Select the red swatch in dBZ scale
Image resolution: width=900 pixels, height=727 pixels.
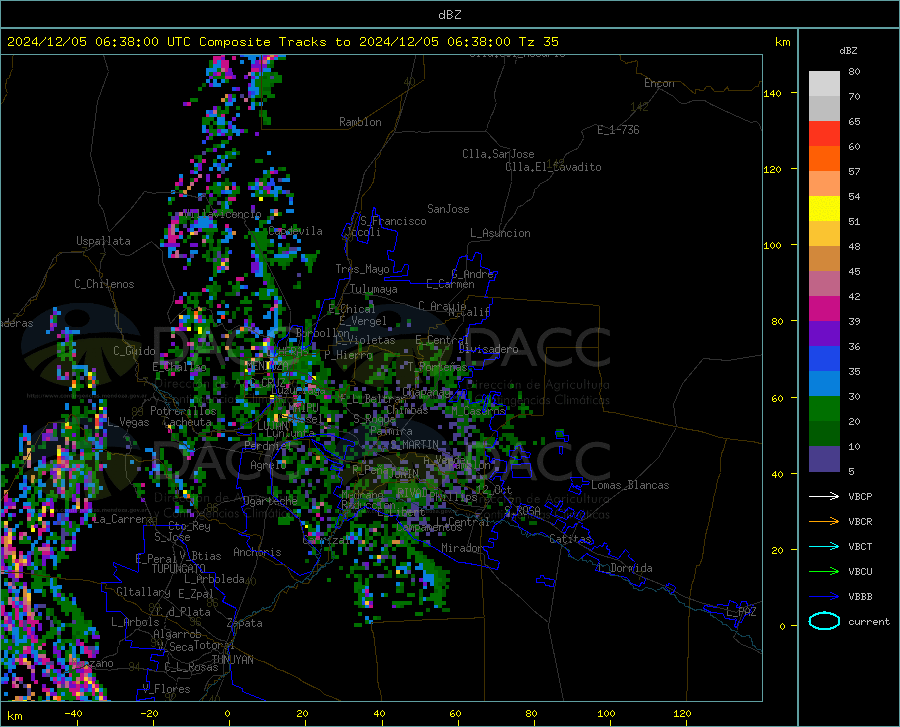pos(824,134)
